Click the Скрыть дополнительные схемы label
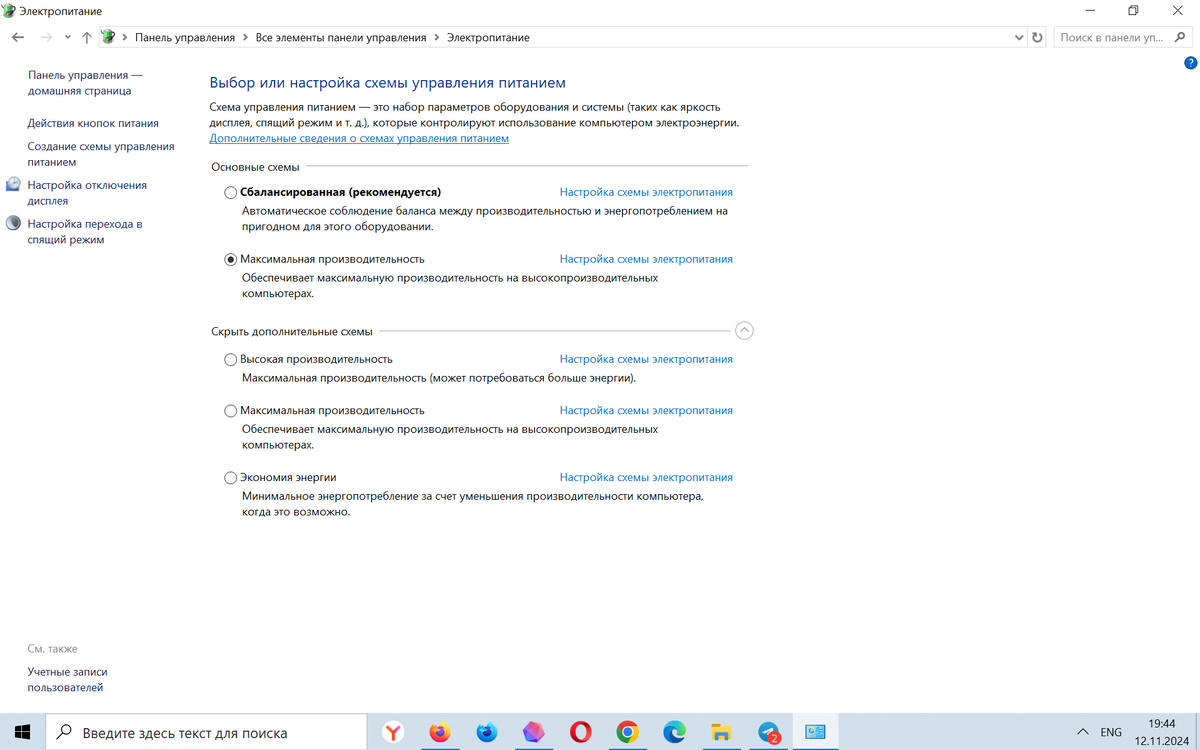 coord(292,331)
